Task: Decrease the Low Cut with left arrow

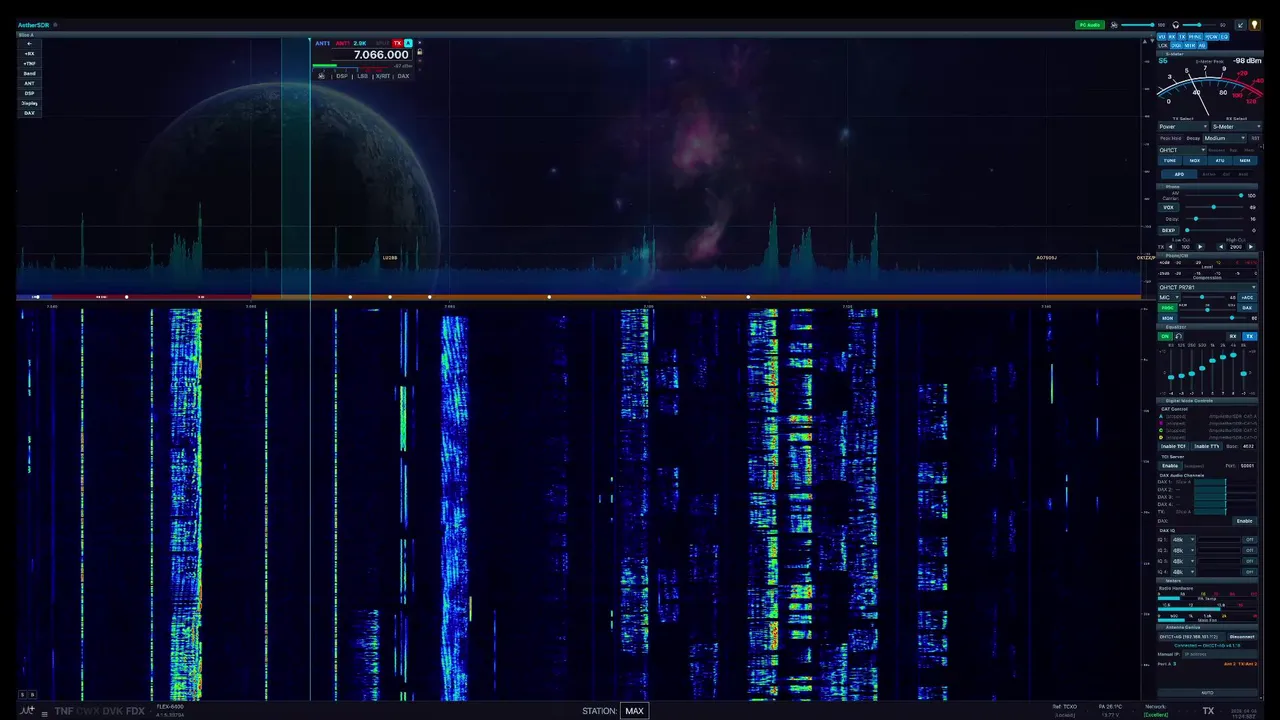Action: click(x=1171, y=246)
